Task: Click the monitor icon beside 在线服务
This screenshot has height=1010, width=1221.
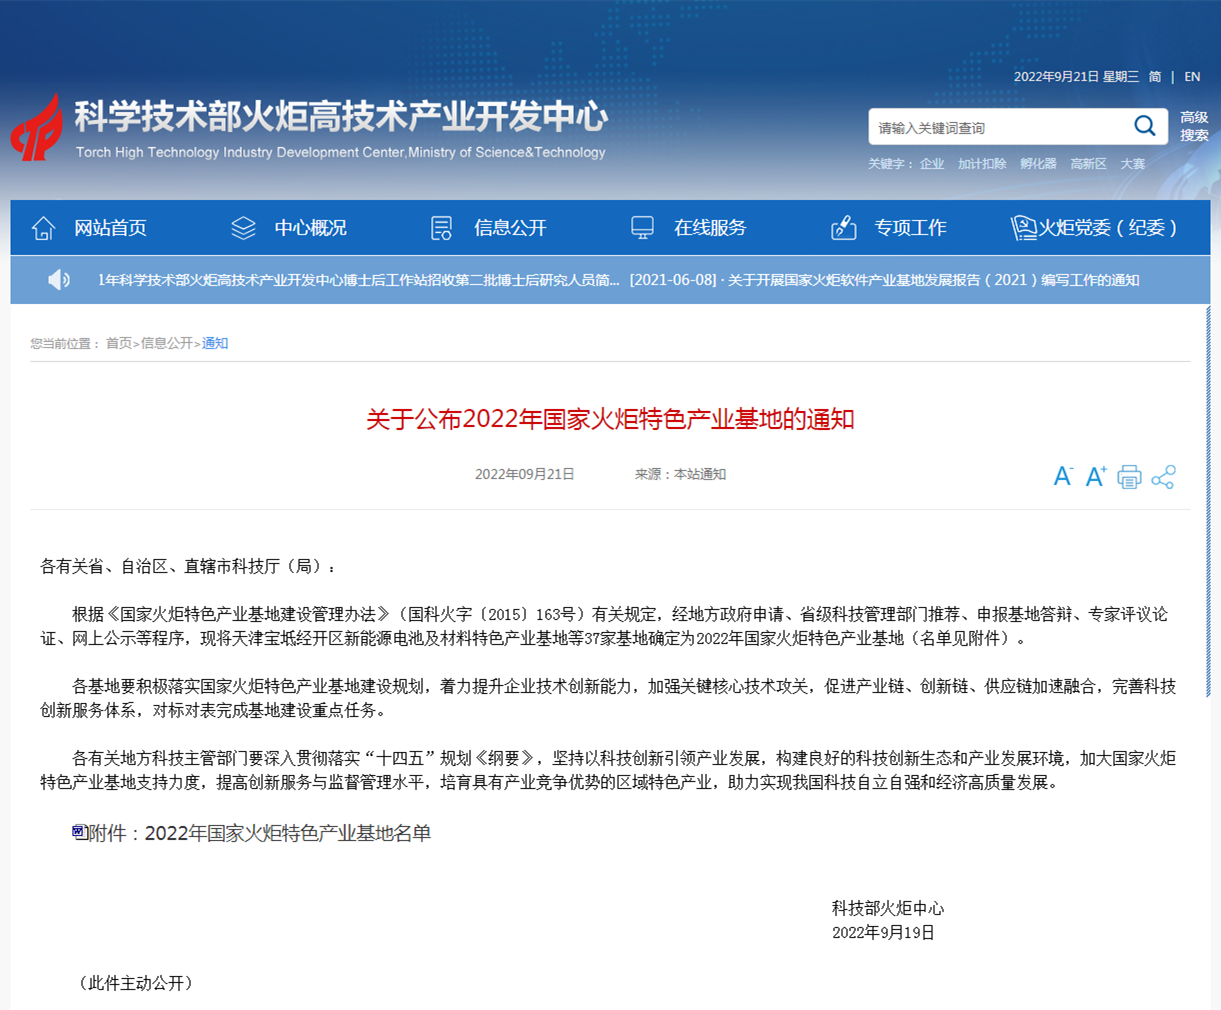Action: click(x=642, y=228)
